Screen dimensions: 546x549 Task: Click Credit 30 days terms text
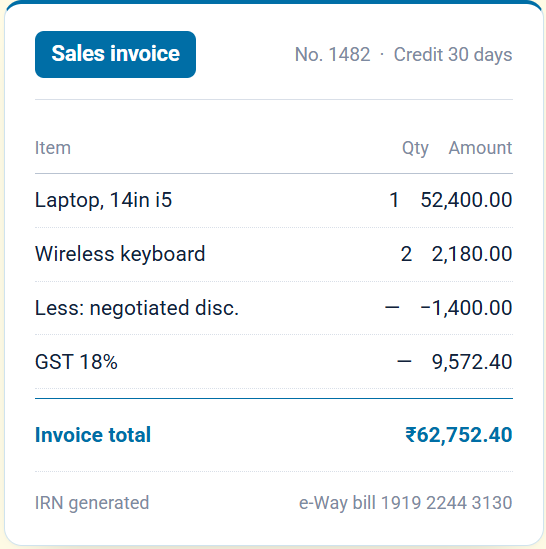pos(453,55)
